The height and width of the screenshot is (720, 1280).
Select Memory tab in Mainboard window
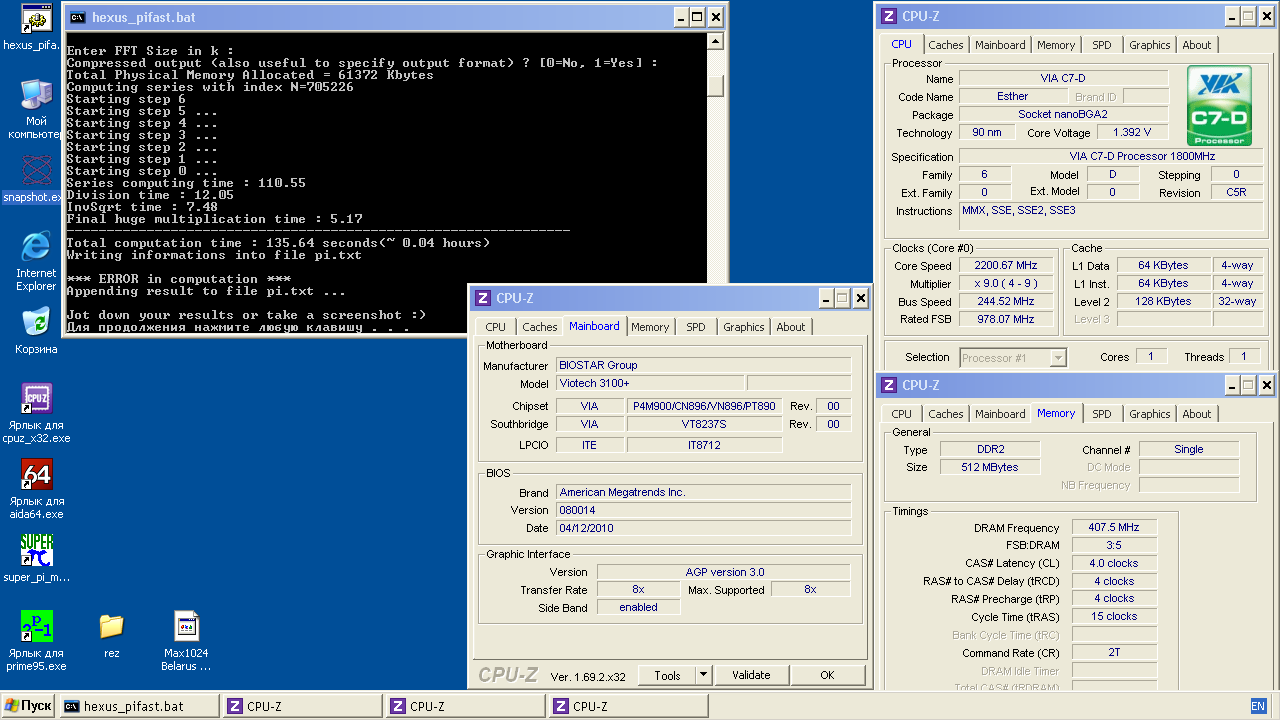point(650,327)
